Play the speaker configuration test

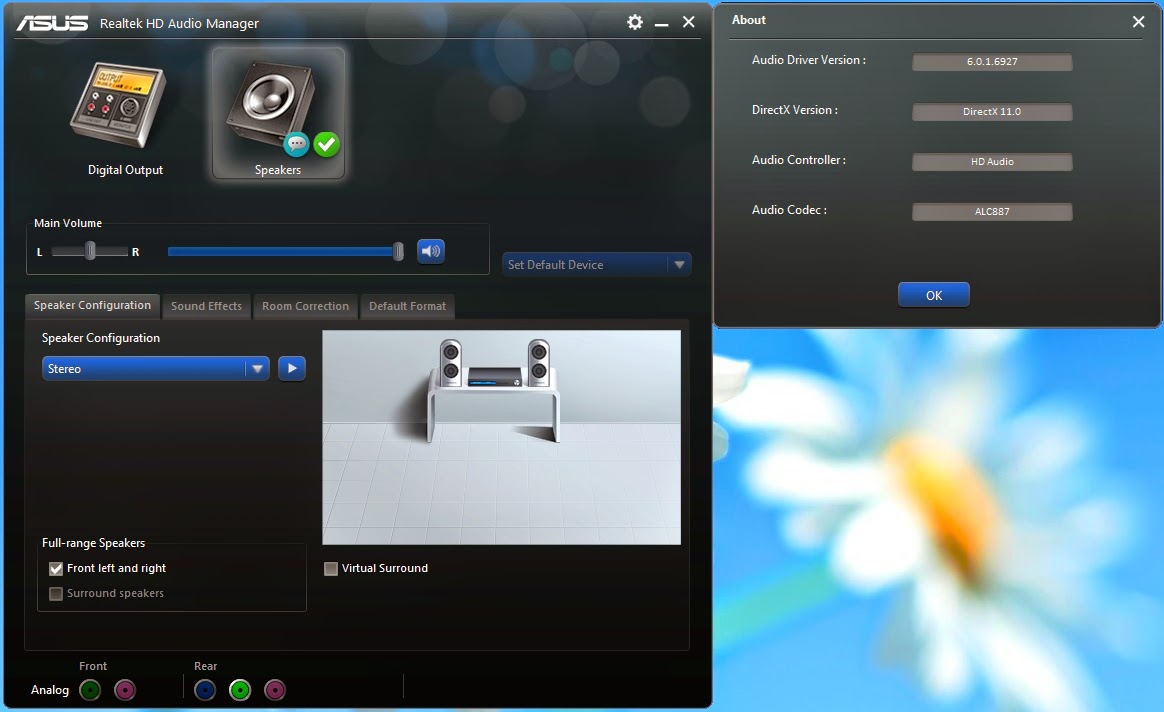pos(292,368)
